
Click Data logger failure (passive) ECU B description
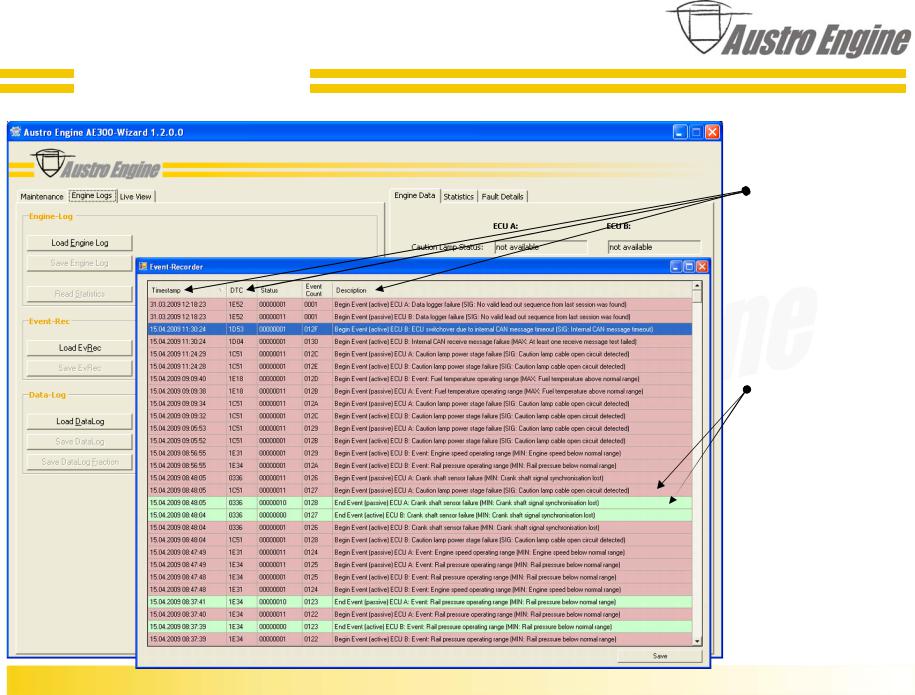pos(482,317)
